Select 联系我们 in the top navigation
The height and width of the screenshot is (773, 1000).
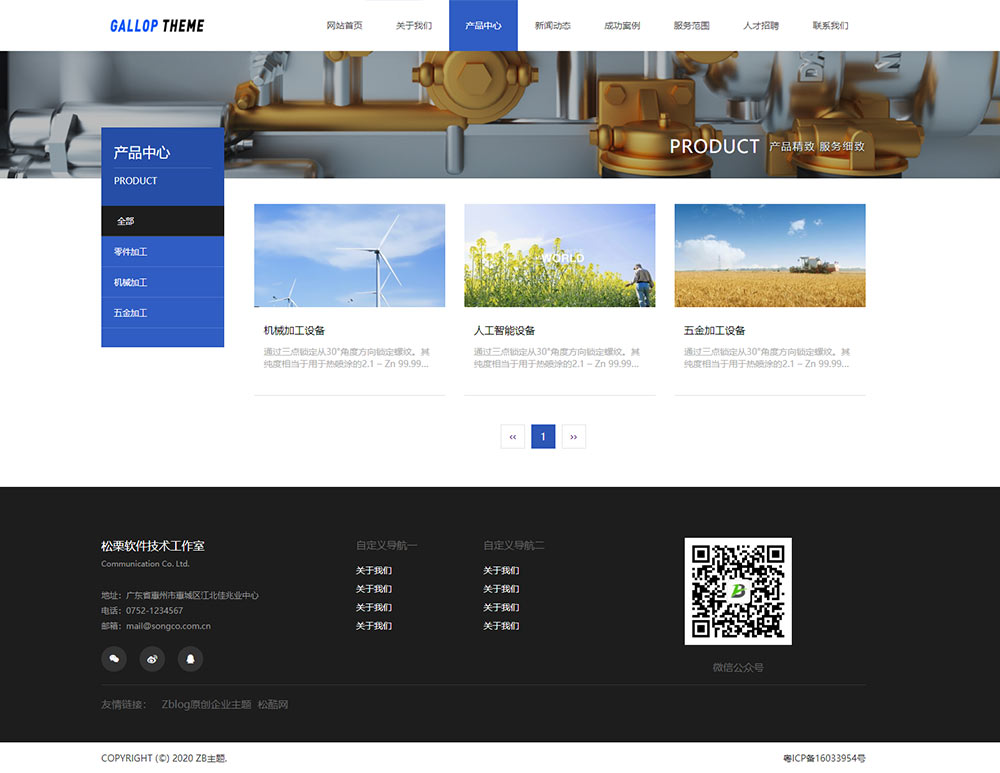point(830,26)
